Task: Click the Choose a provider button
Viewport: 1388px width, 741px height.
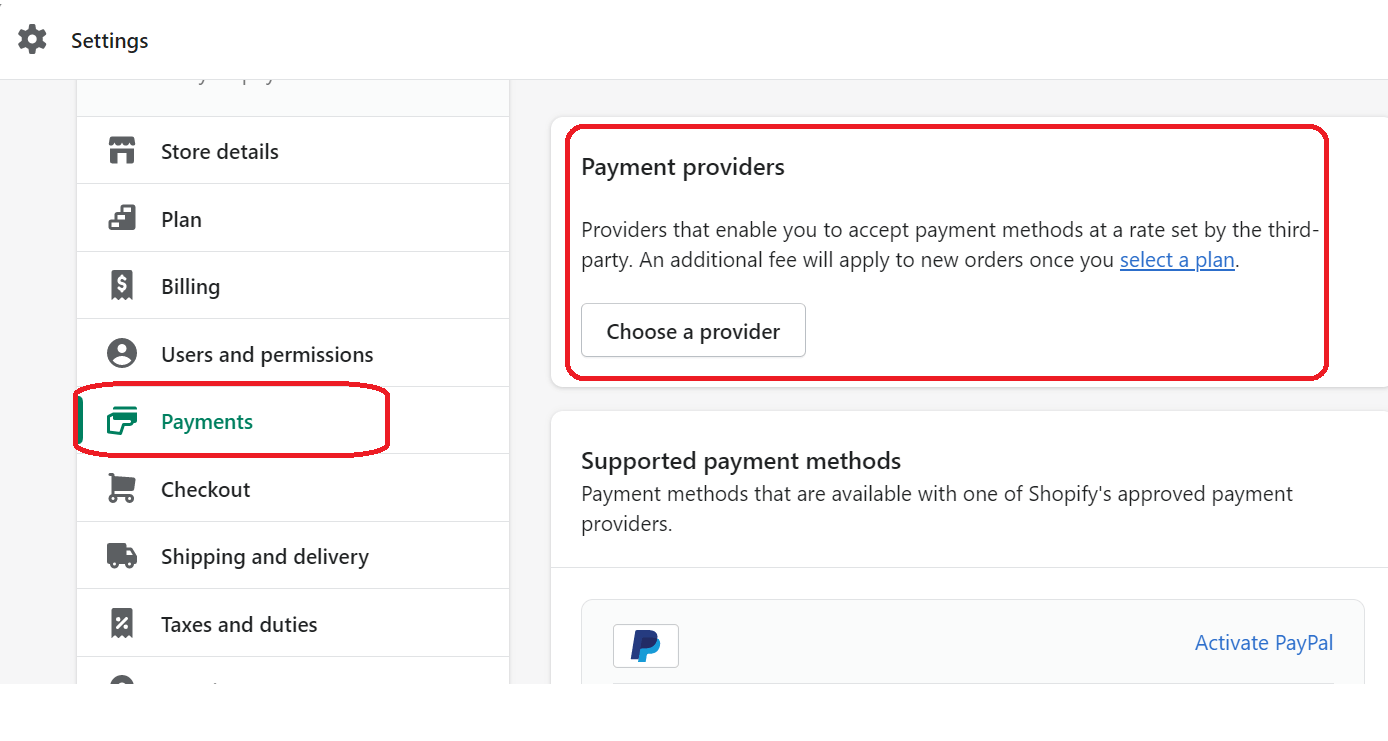Action: (x=692, y=330)
